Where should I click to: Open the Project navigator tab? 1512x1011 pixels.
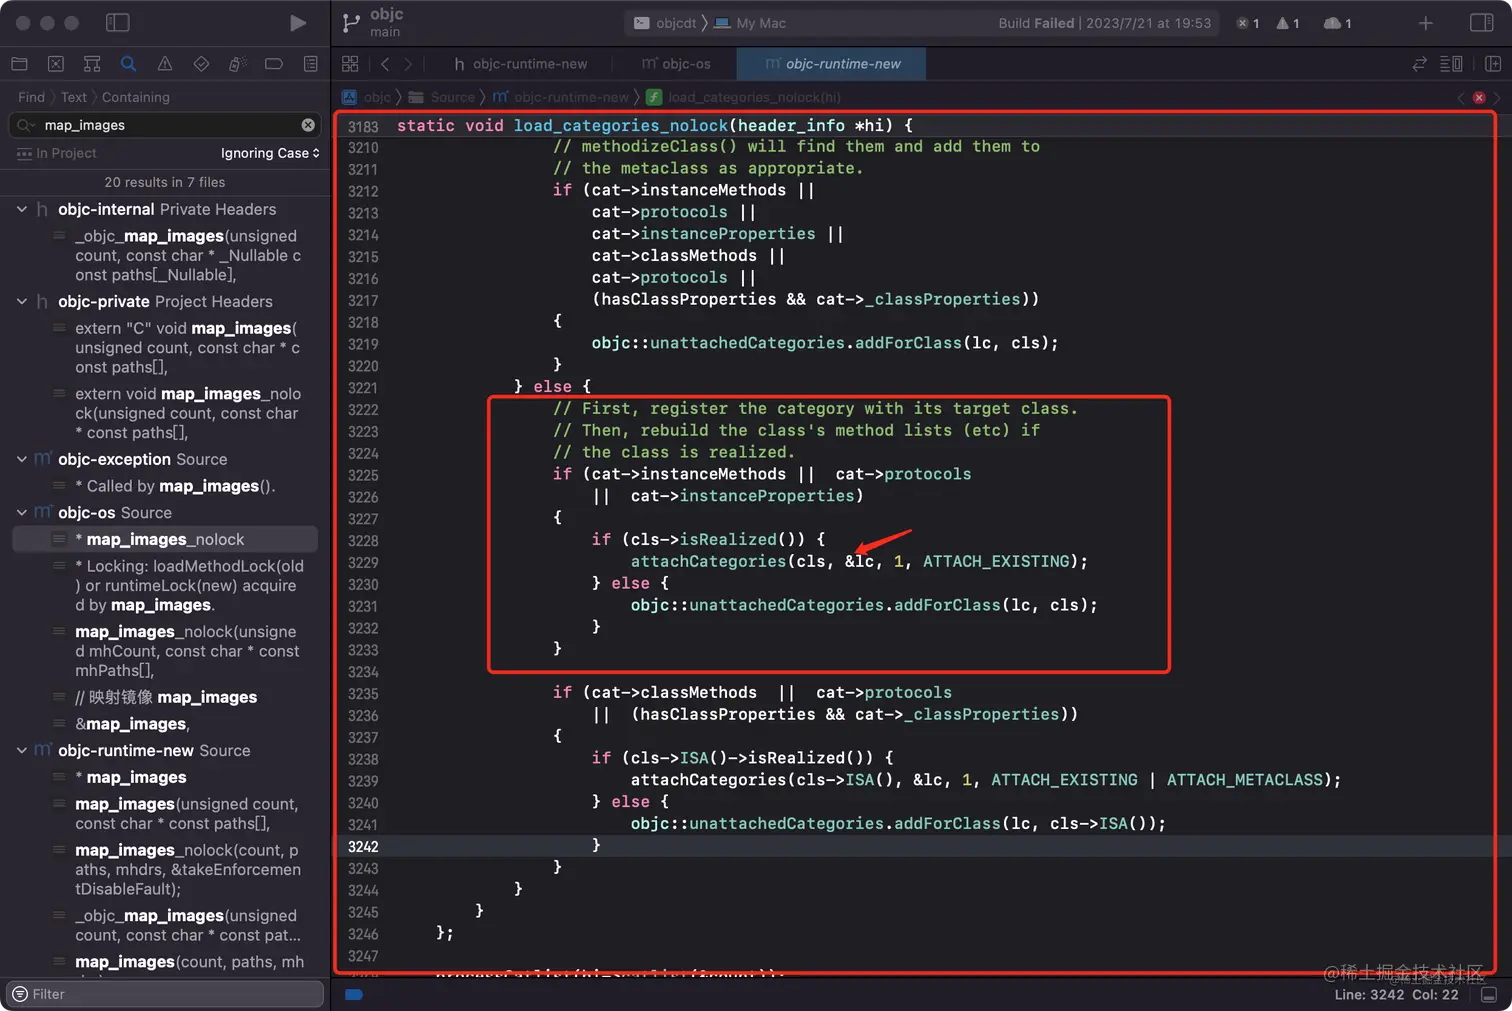click(19, 64)
